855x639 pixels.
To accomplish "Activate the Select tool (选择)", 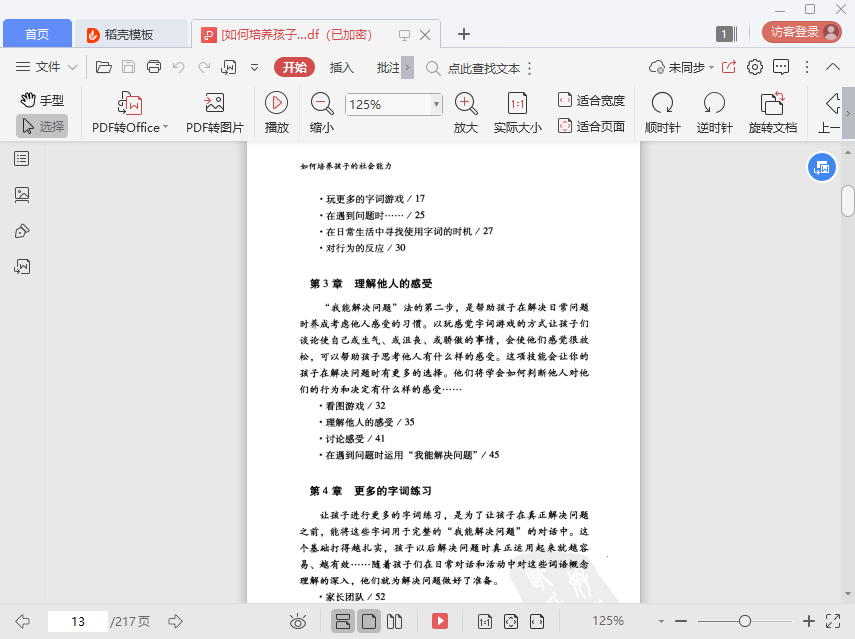I will 42,126.
